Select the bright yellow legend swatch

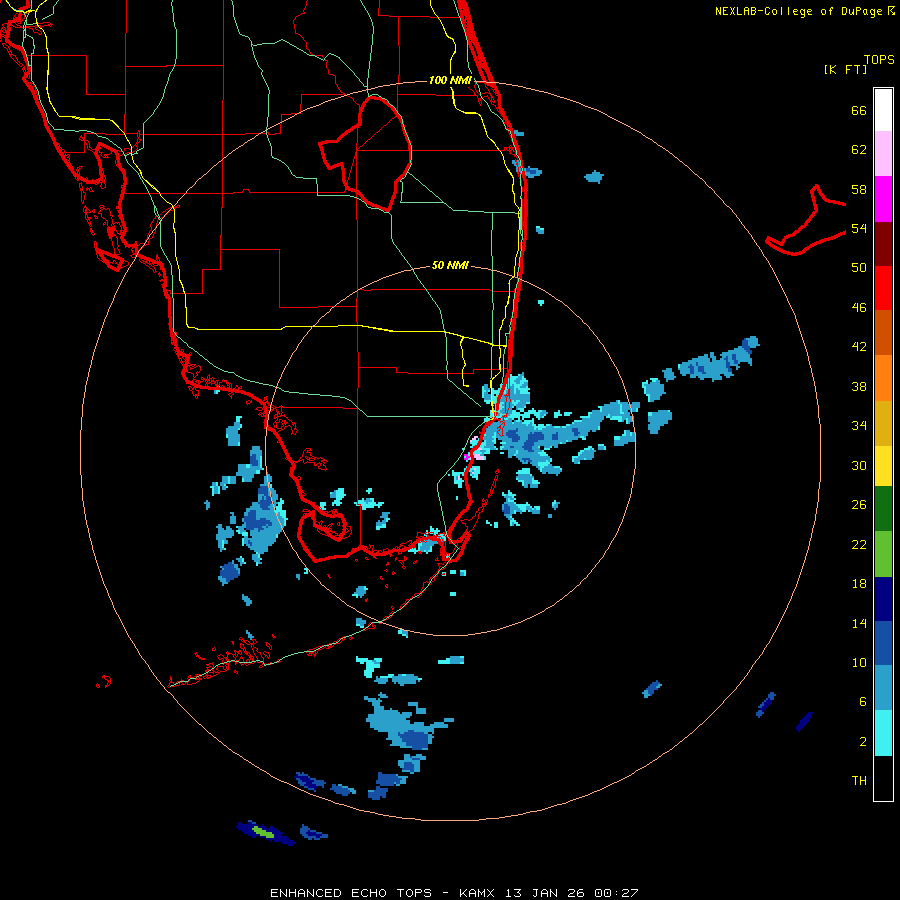tap(883, 466)
